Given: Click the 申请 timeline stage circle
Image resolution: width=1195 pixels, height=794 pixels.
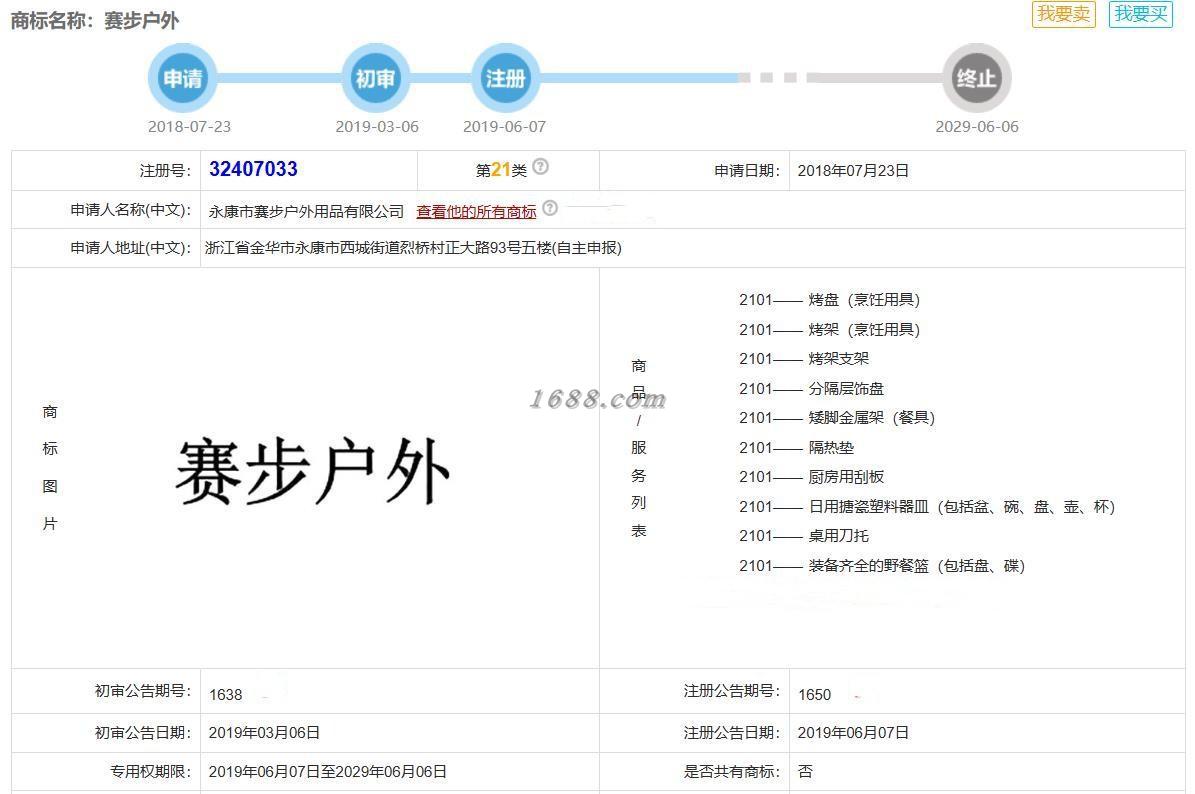Looking at the screenshot, I should pos(182,78).
